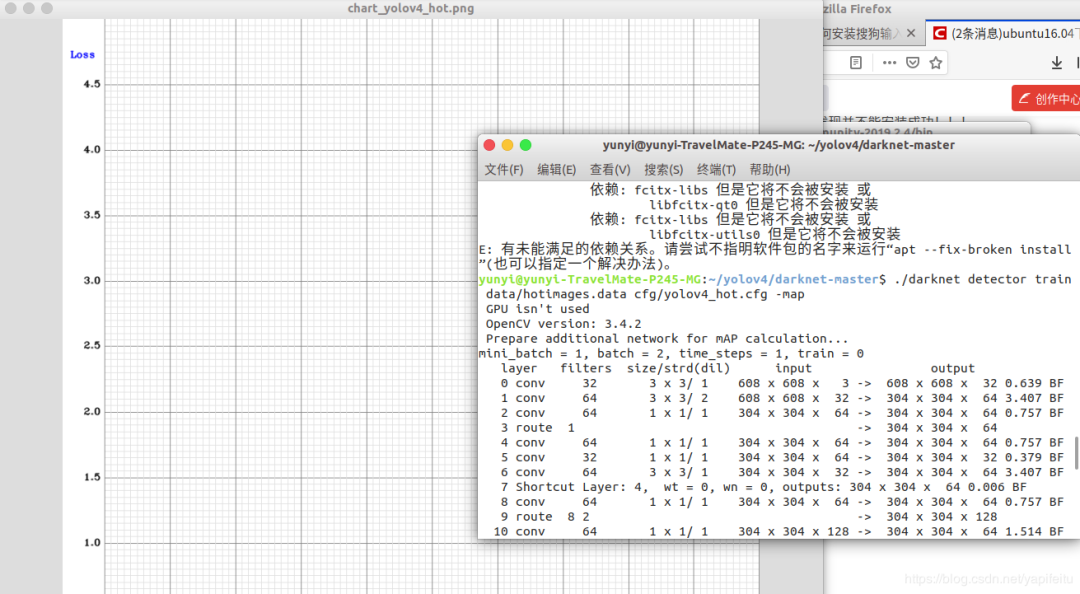Click the CSDN favicon on active tab
The height and width of the screenshot is (594, 1080).
point(939,33)
